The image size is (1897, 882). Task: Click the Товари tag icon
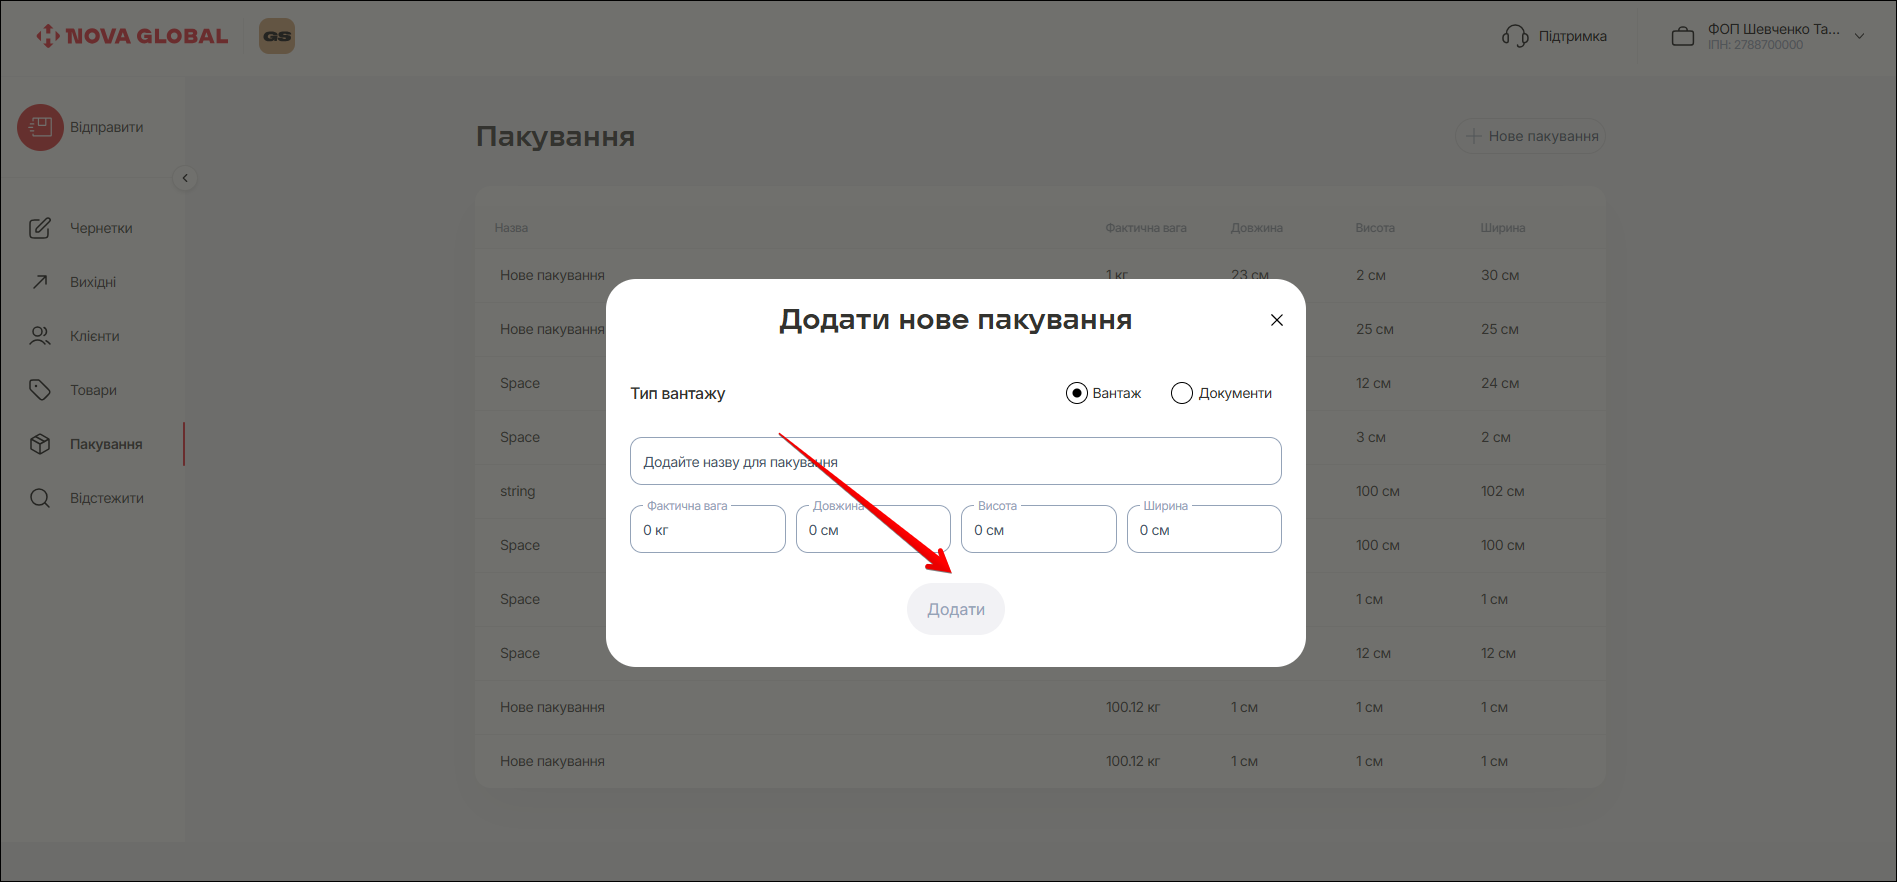[40, 390]
